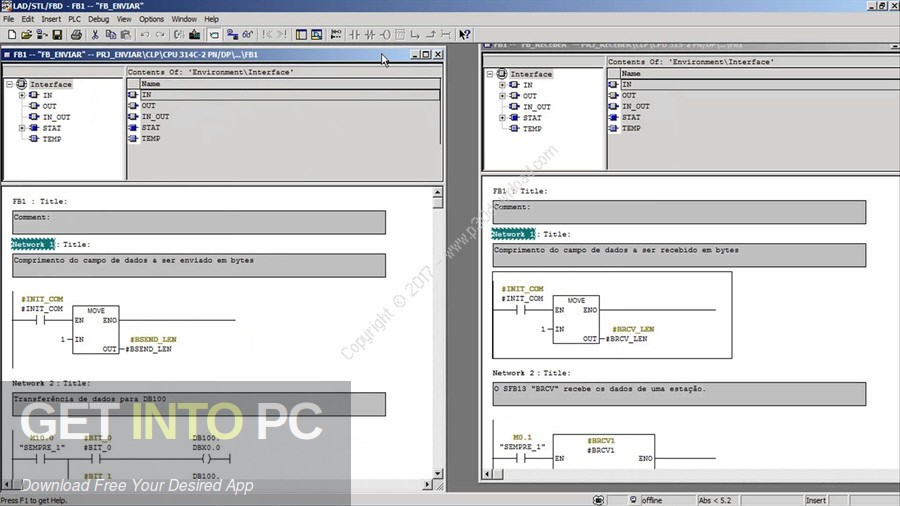The width and height of the screenshot is (900, 506).
Task: Save the block with the floppy disk icon
Action: click(57, 35)
